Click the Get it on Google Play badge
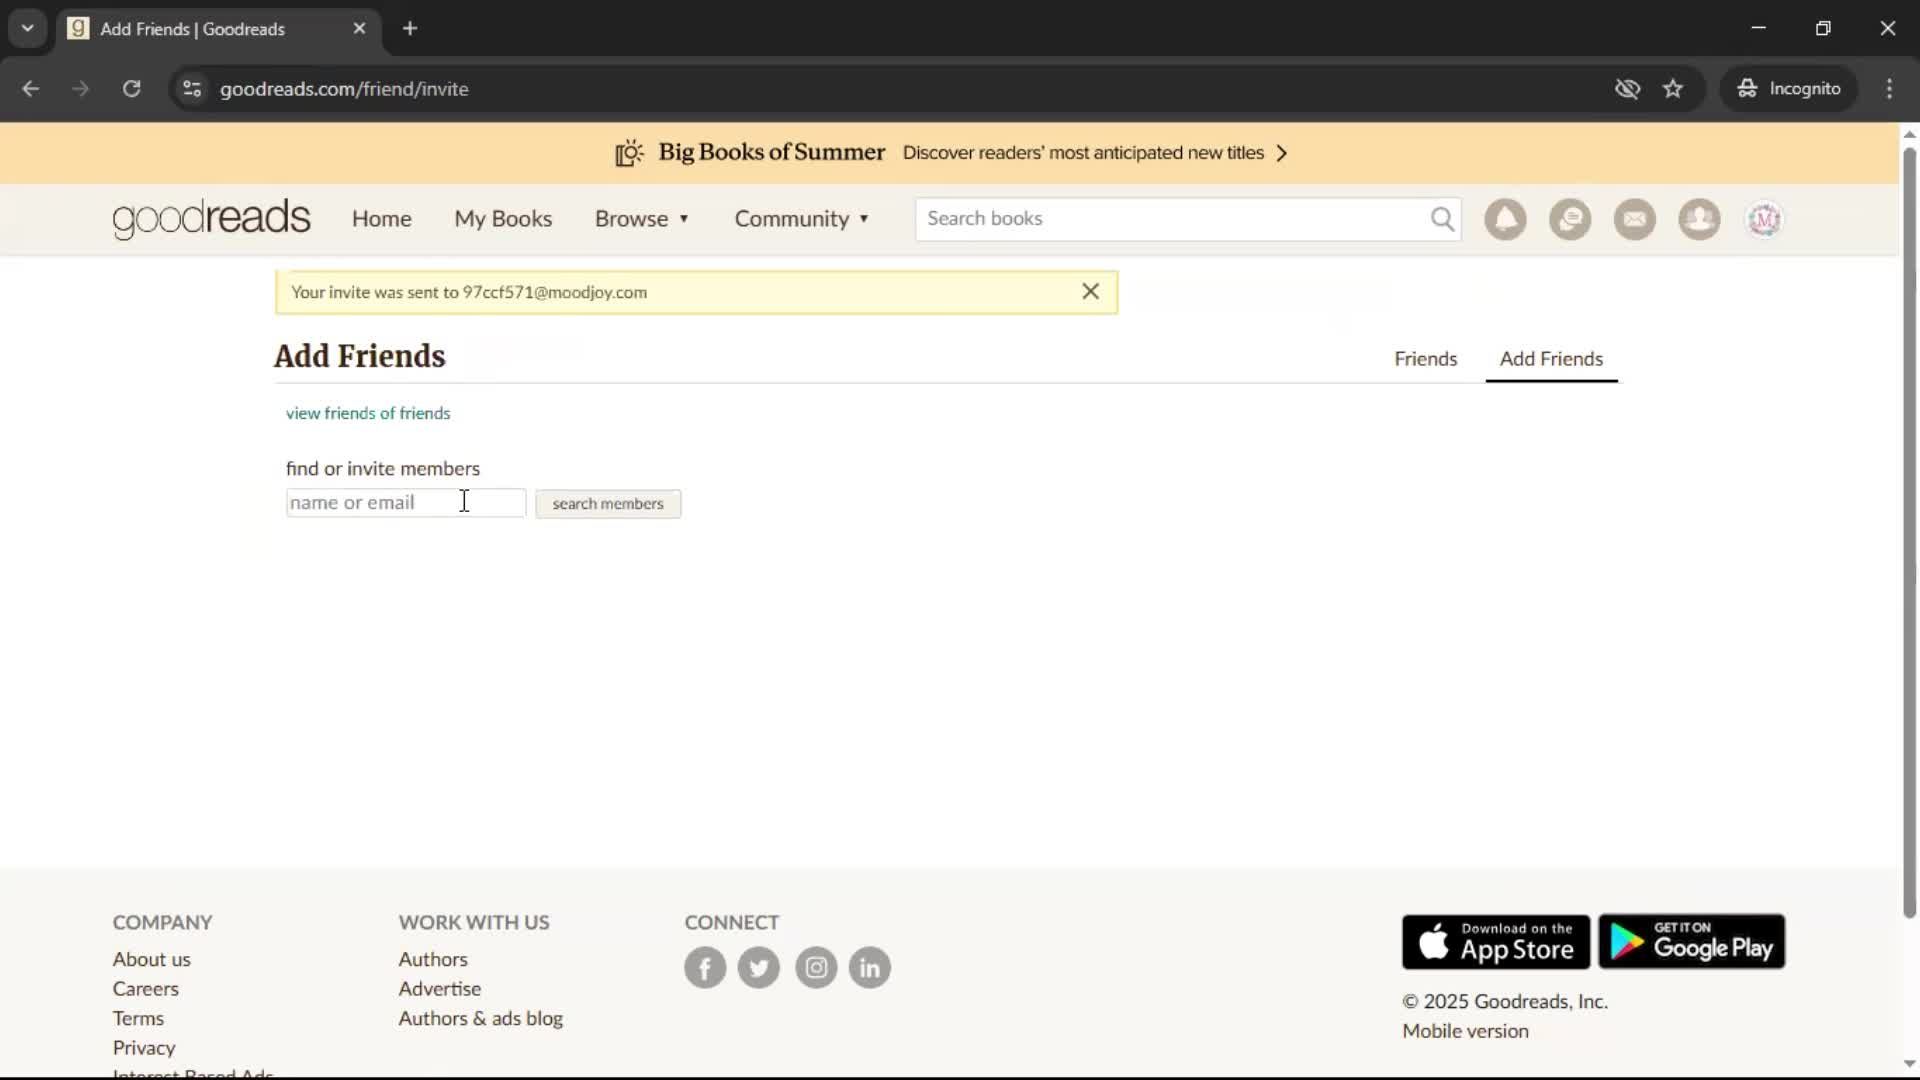 1691,941
